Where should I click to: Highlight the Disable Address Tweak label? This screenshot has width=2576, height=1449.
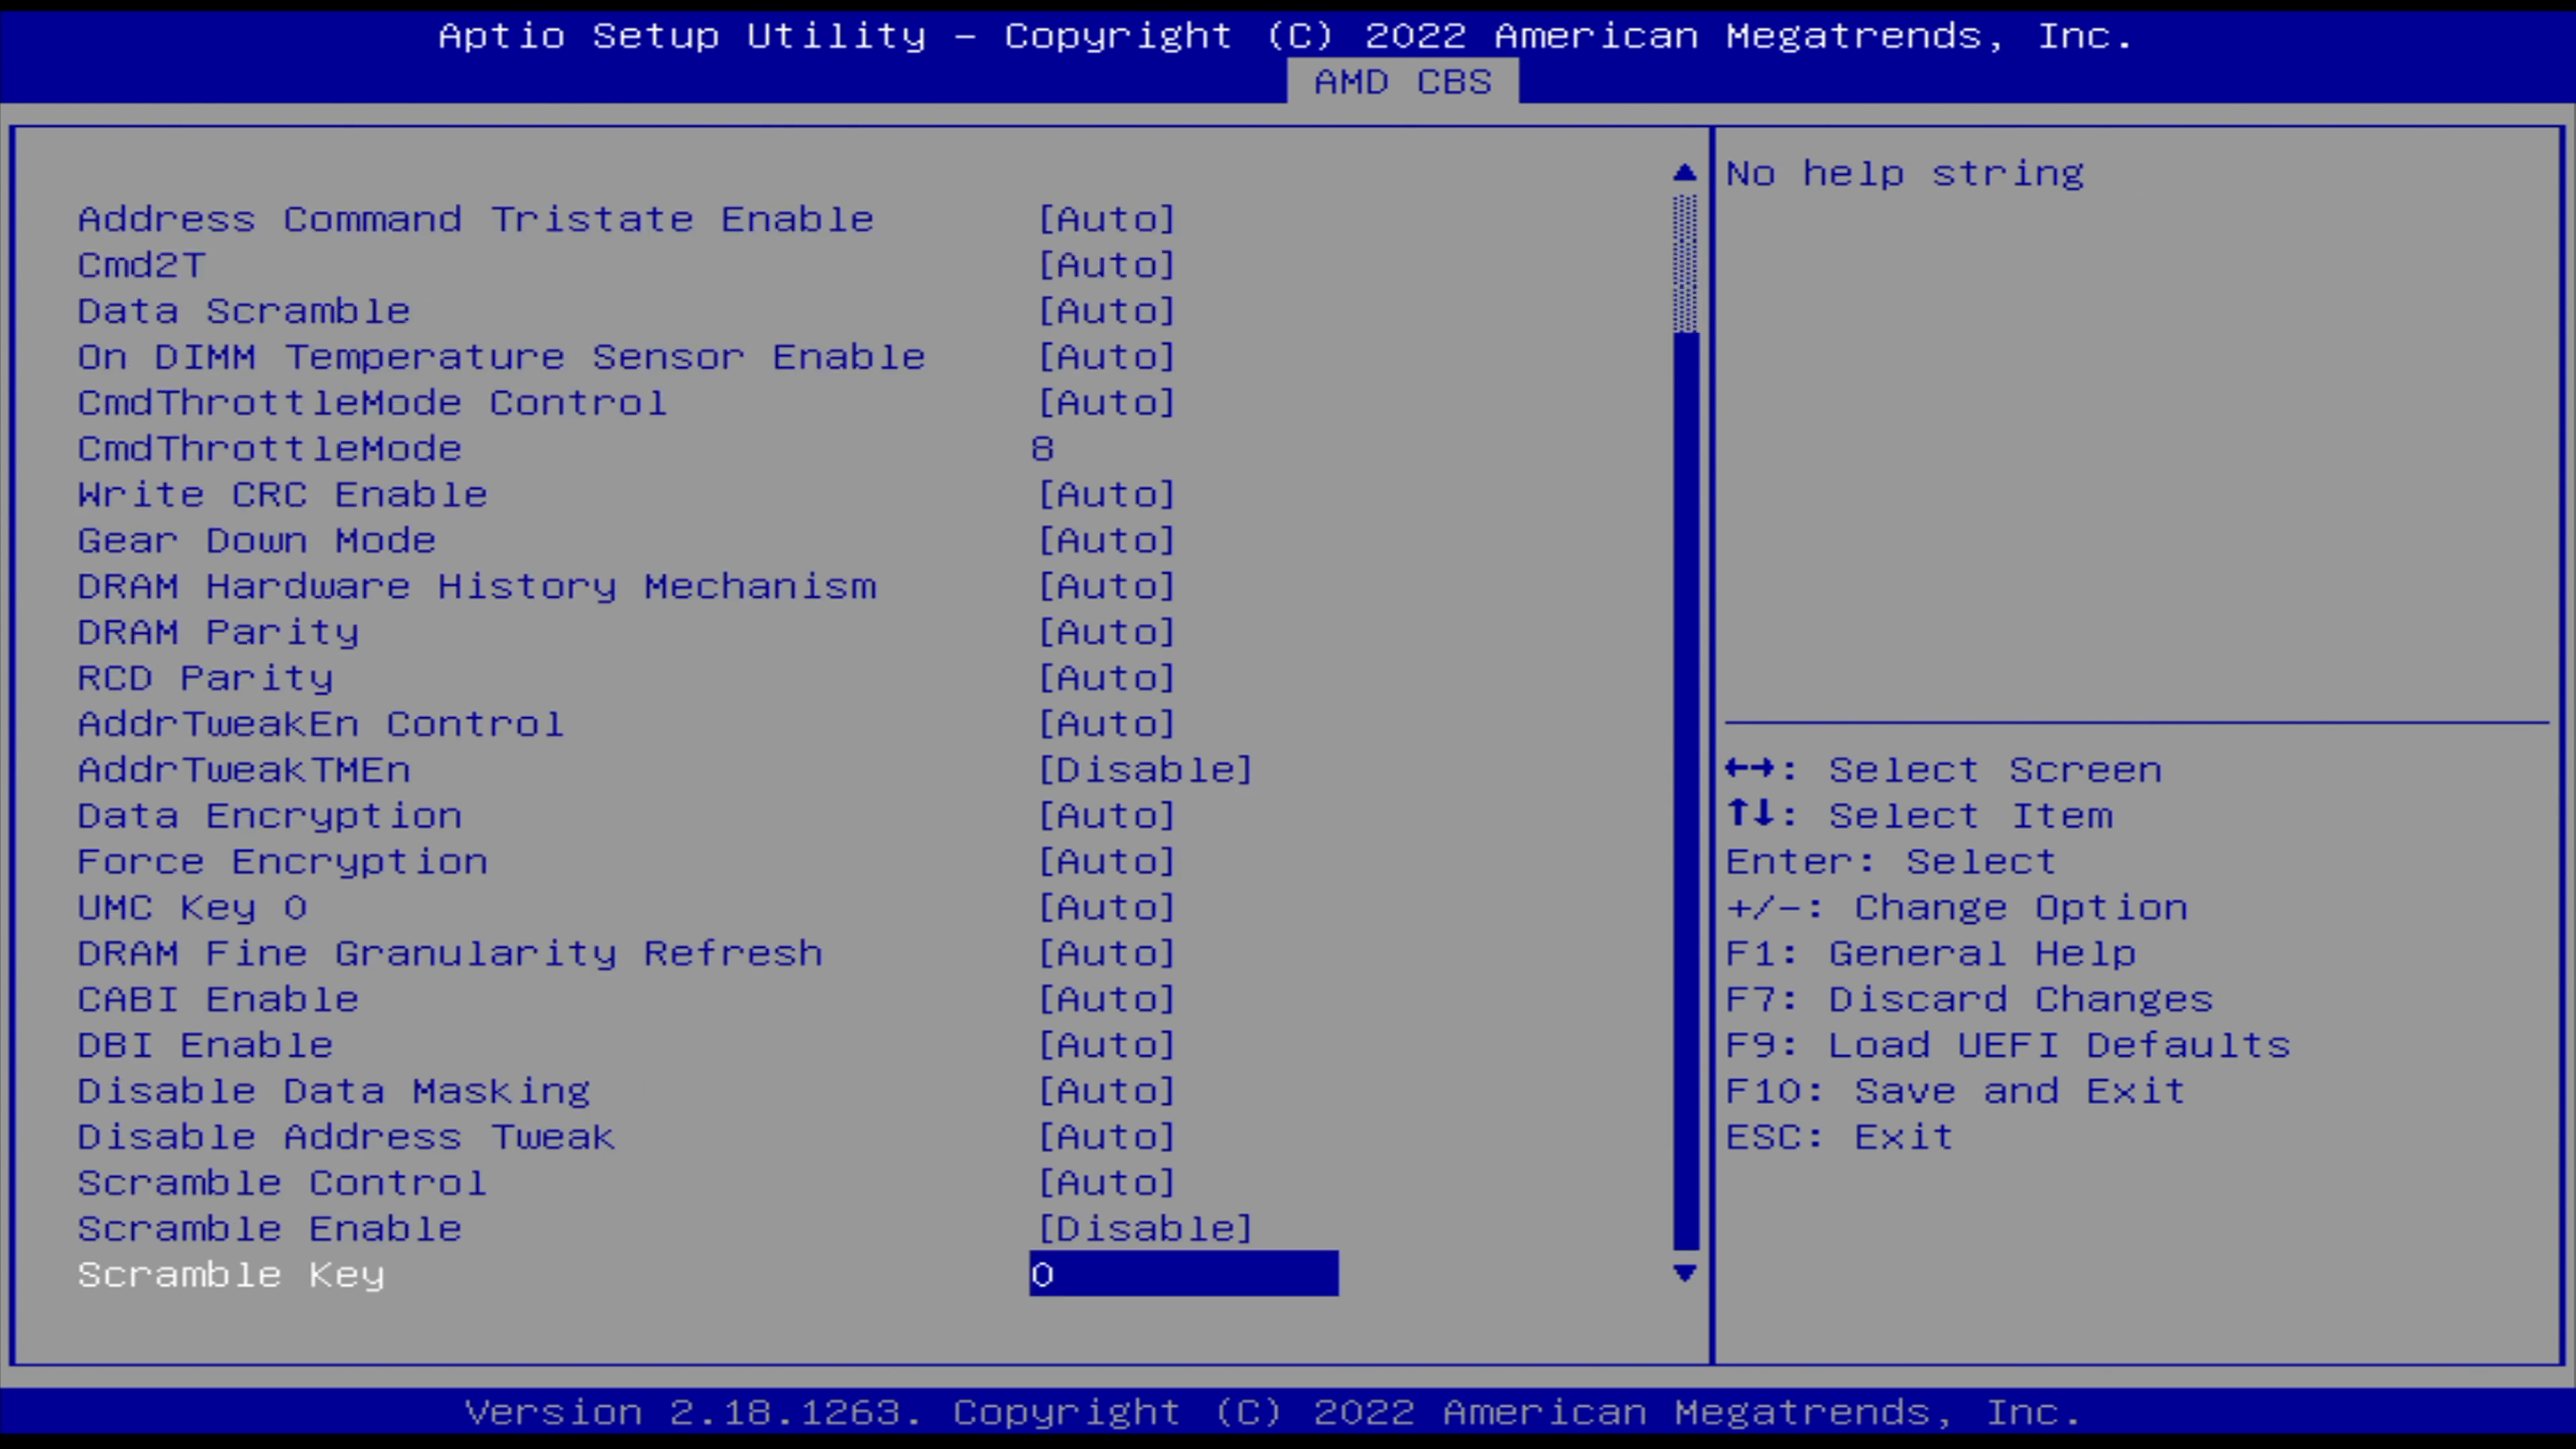tap(347, 1137)
